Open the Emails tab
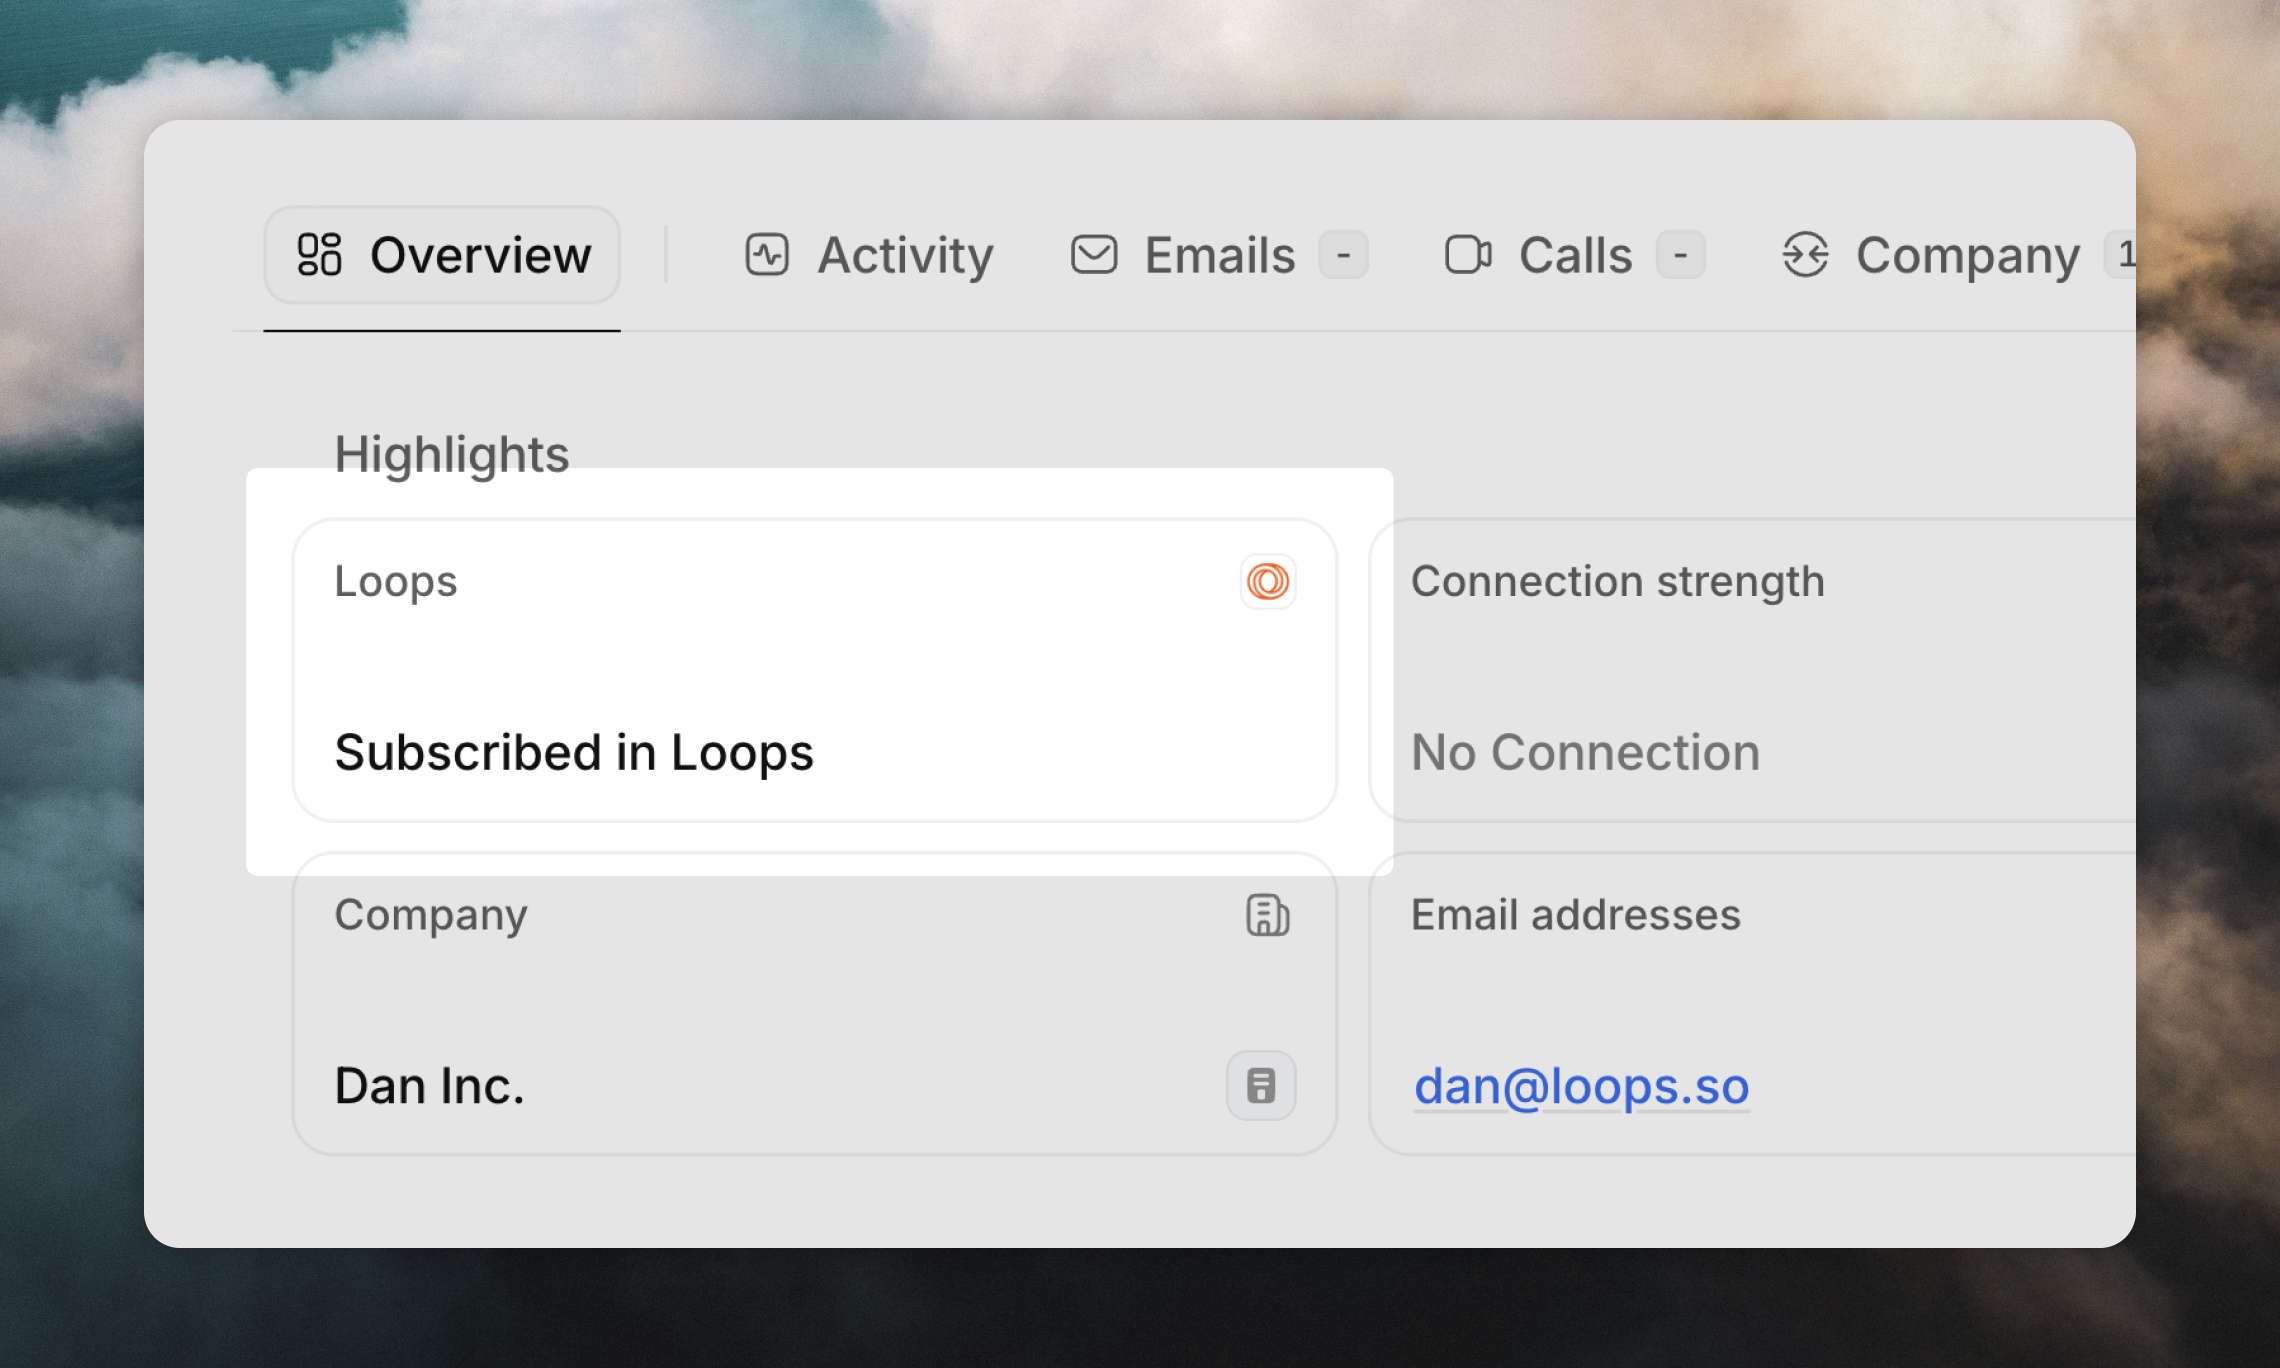This screenshot has width=2280, height=1368. coord(1218,255)
